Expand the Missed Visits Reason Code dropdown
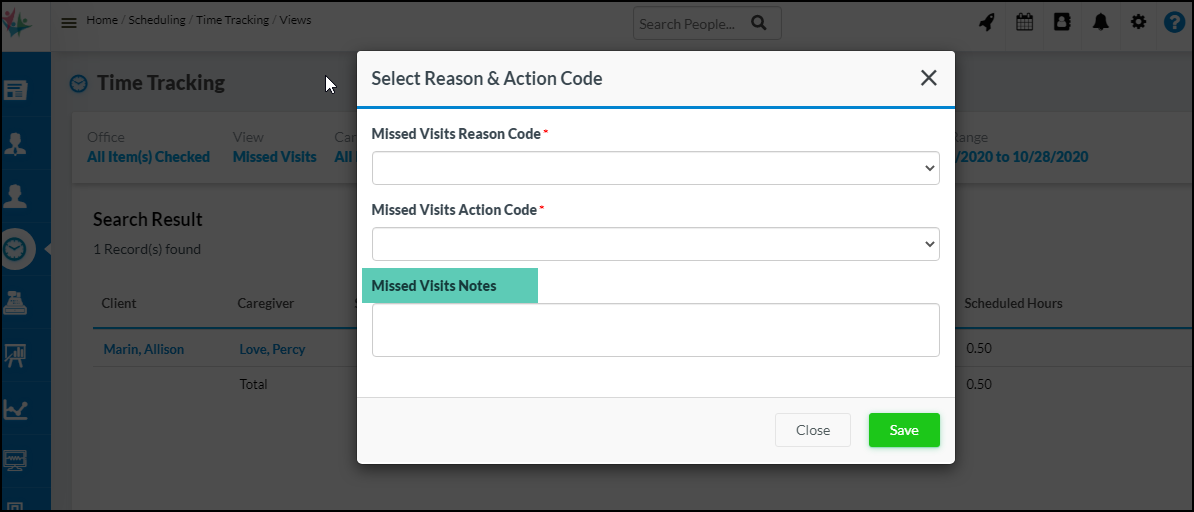The height and width of the screenshot is (512, 1194). click(x=655, y=168)
